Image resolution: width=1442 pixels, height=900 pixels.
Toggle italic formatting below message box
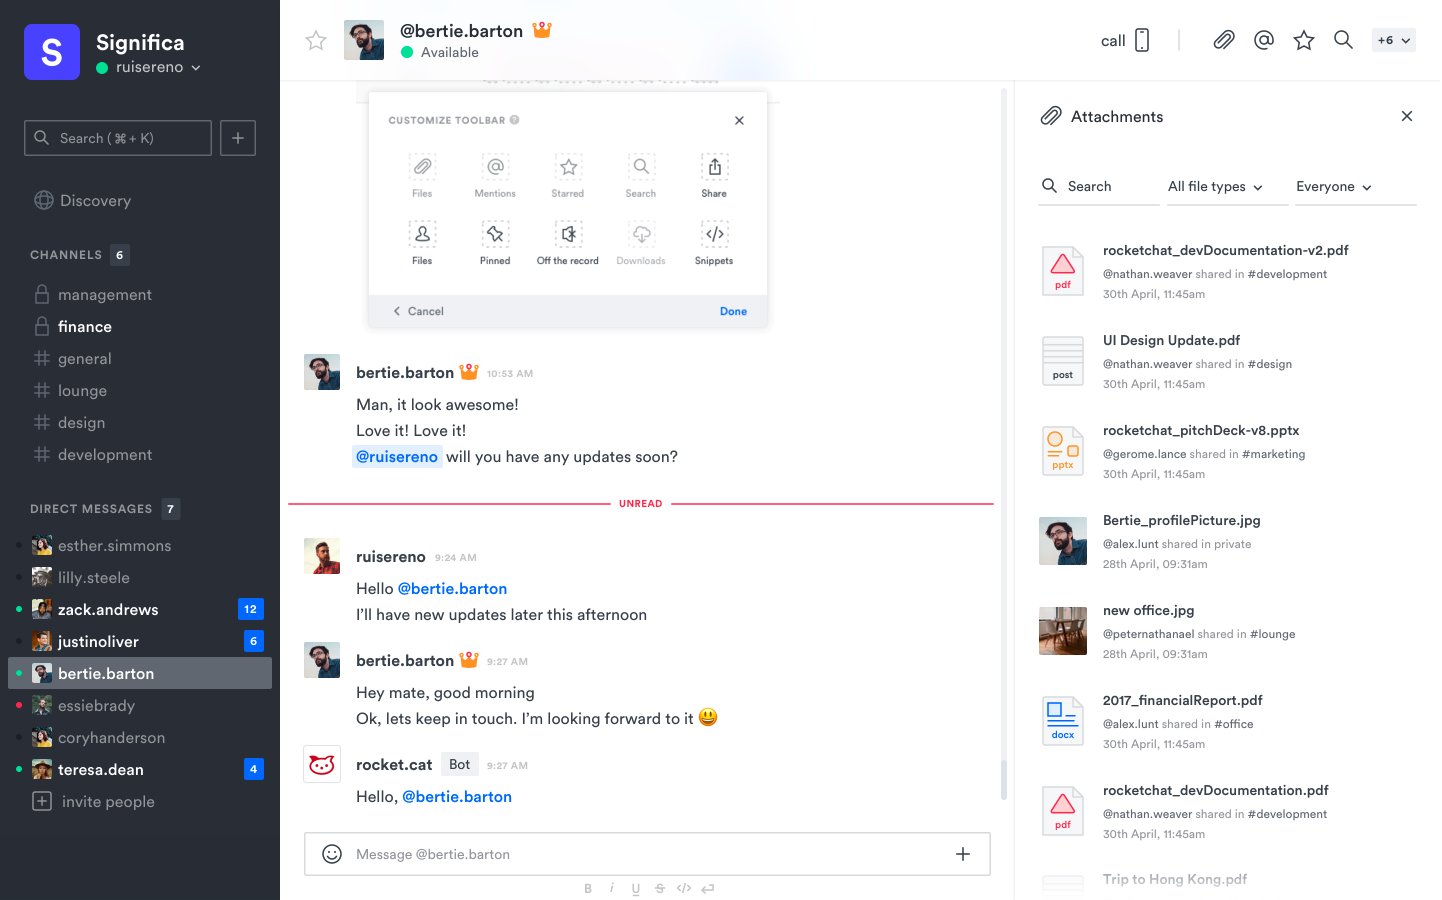pos(612,888)
